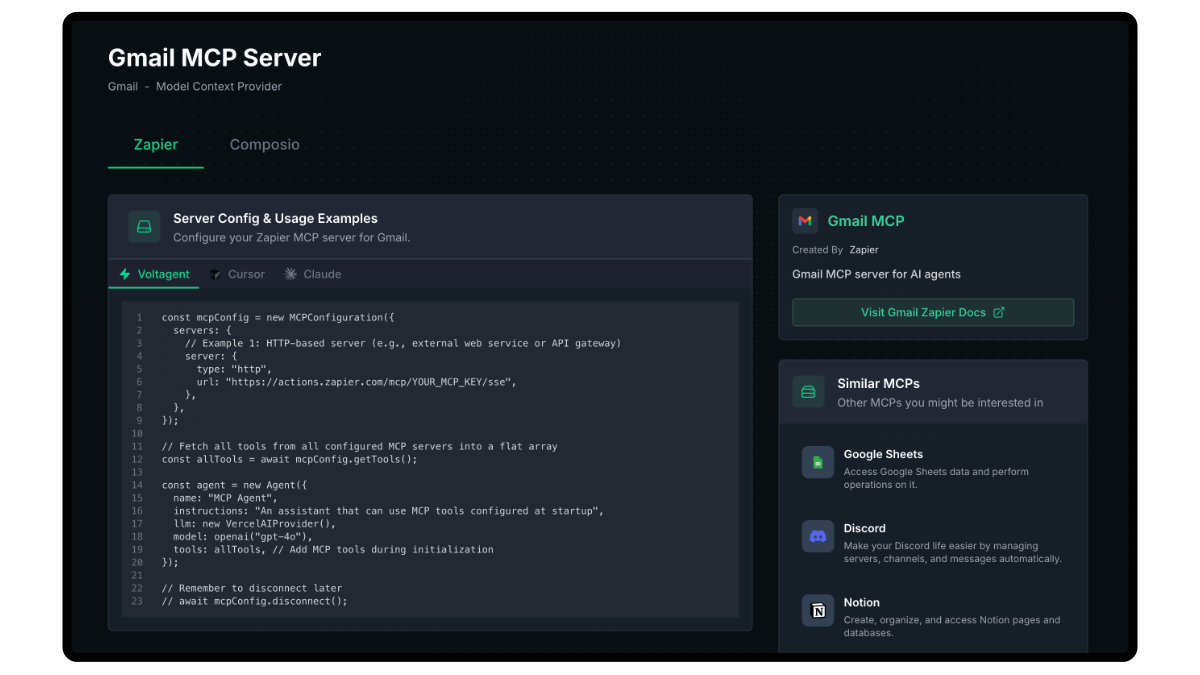Viewport: 1200px width, 675px height.
Task: Click the code line type: "http"
Action: (234, 369)
